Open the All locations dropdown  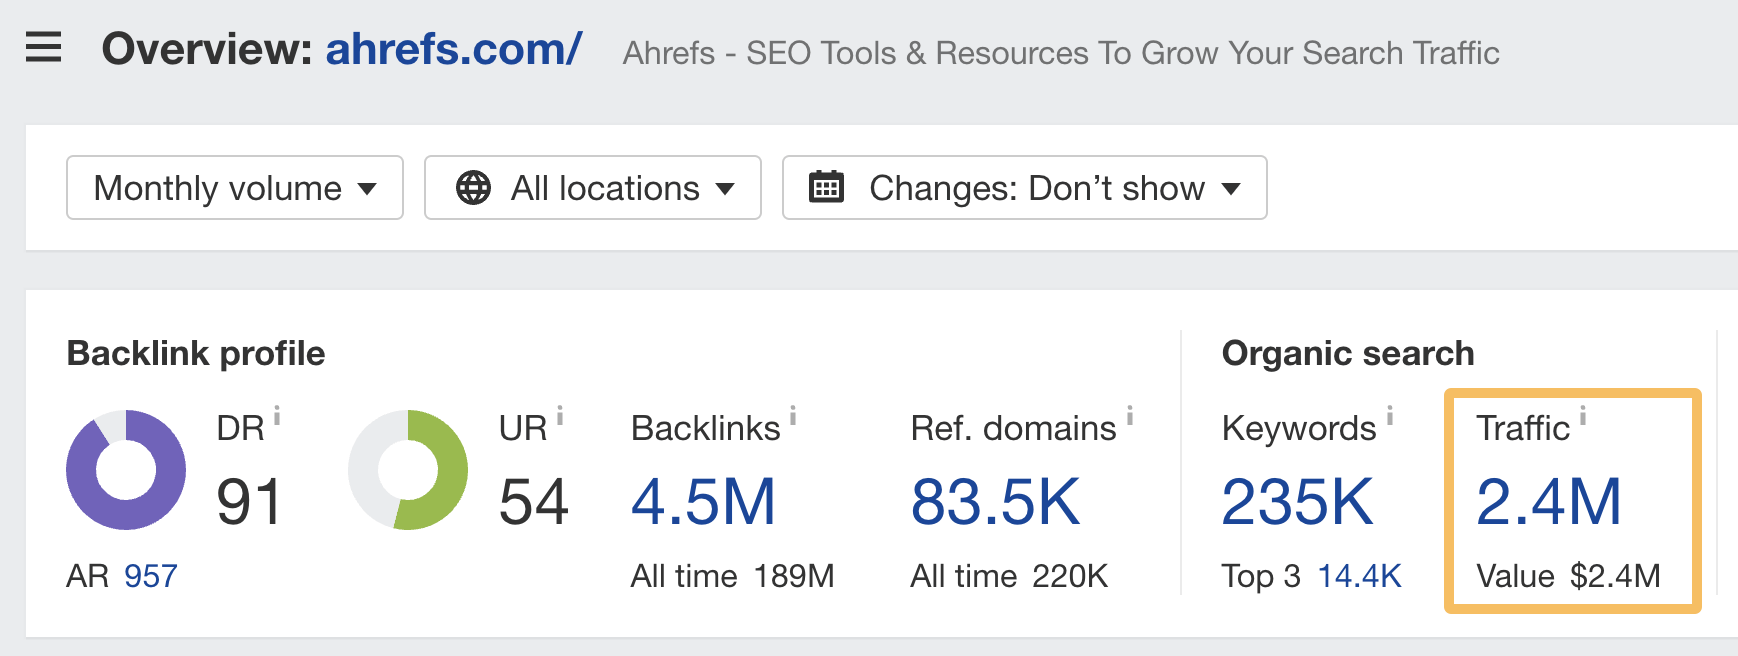593,188
